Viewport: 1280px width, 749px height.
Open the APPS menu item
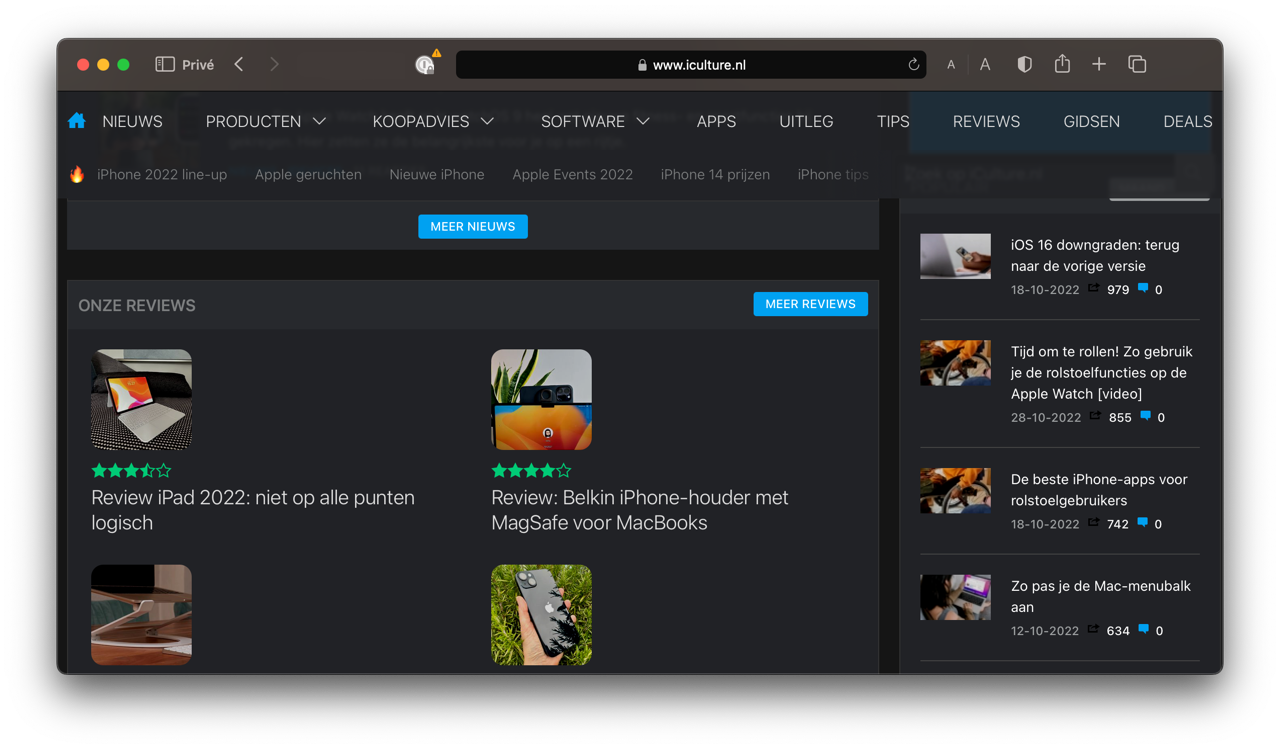coord(716,121)
